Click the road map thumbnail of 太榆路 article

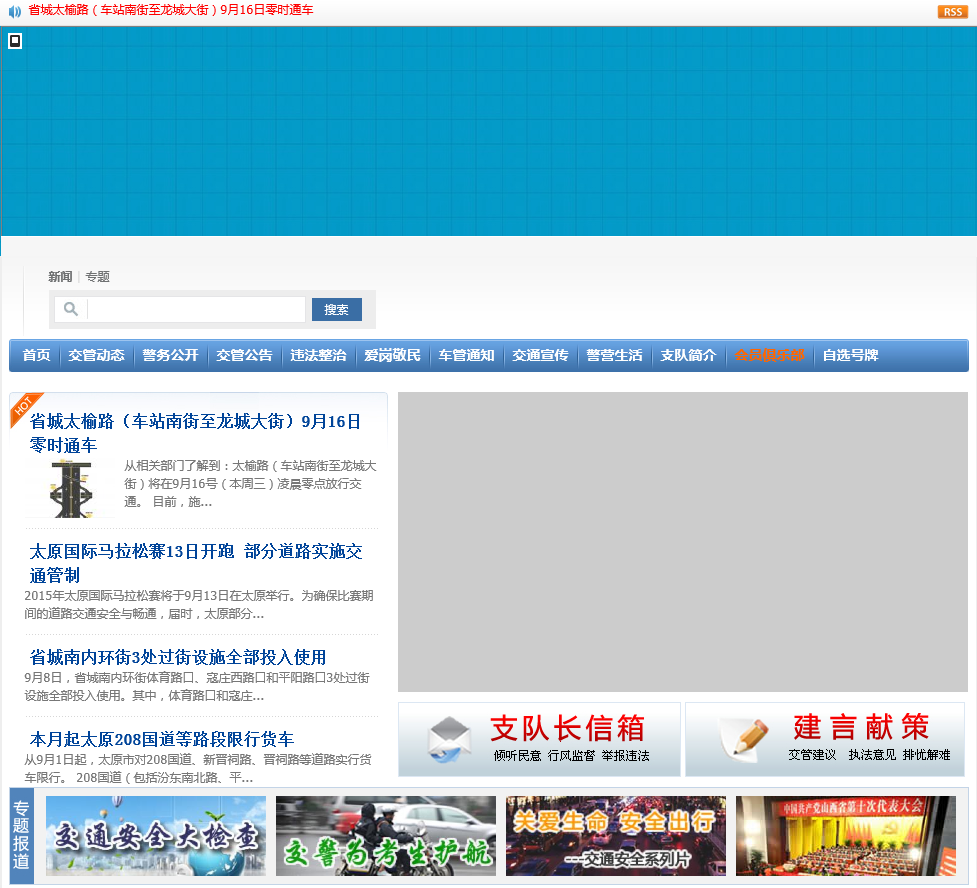click(70, 489)
